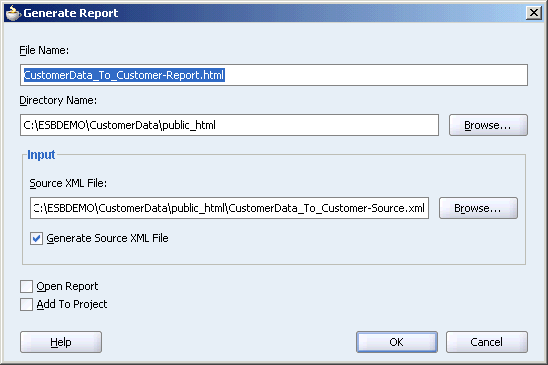Screen dimensions: 548x365
Task: Click into the File Name text field
Action: 274,75
